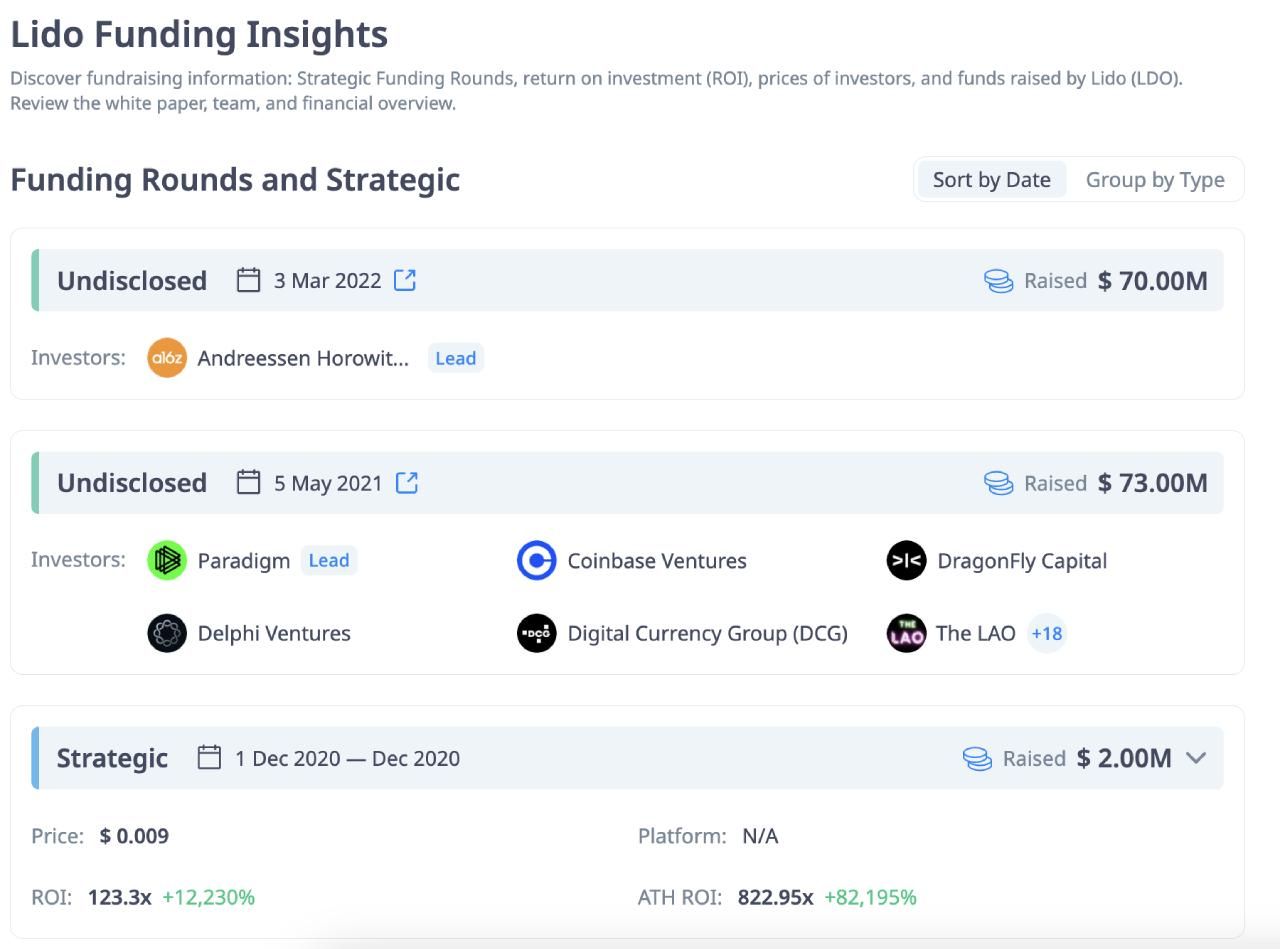The height and width of the screenshot is (949, 1280).
Task: Click coins icon next to $ 2.00M
Action: (978, 758)
